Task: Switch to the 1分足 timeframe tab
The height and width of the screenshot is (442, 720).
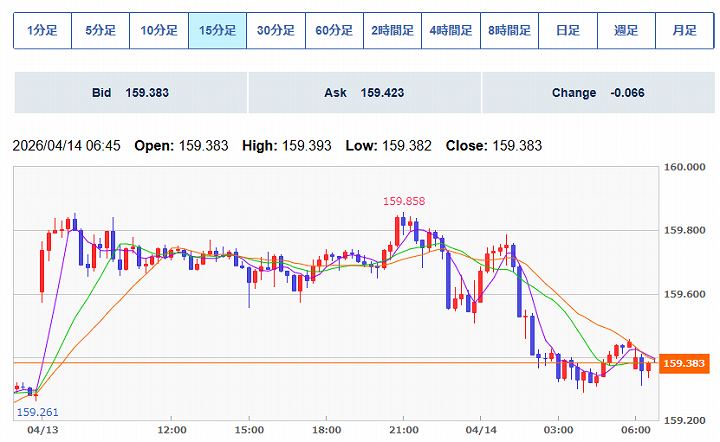Action: [x=42, y=30]
